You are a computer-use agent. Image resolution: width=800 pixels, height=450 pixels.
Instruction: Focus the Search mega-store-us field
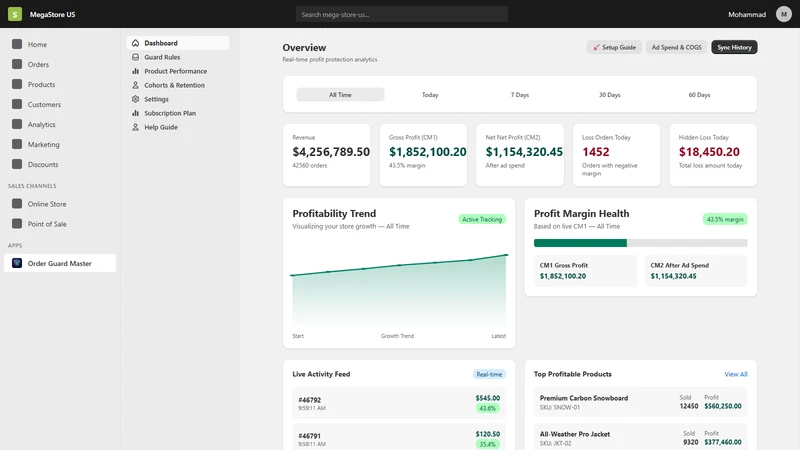click(402, 14)
